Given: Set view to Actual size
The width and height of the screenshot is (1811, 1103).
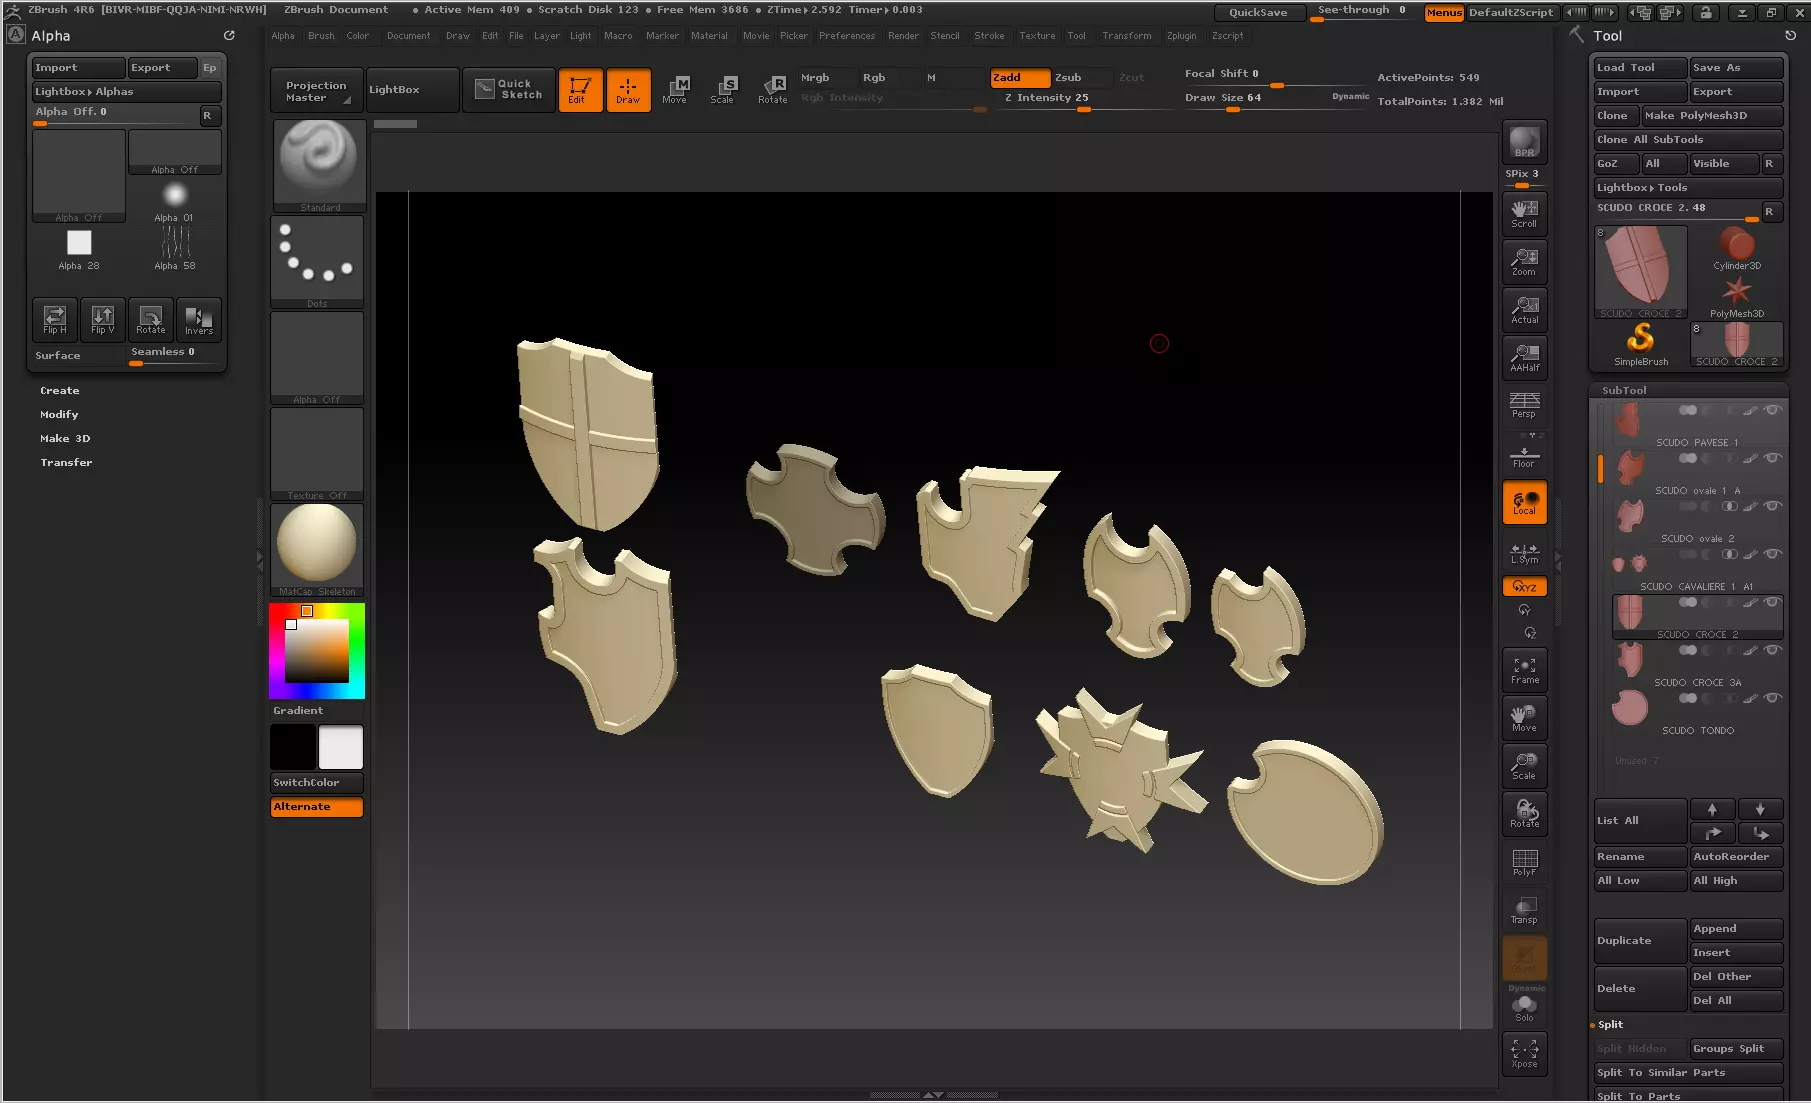Looking at the screenshot, I should pos(1524,310).
